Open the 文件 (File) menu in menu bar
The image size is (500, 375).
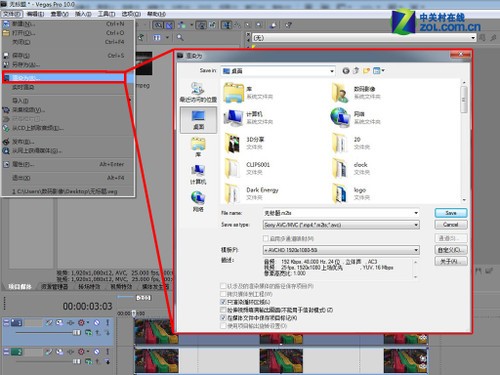coord(12,14)
